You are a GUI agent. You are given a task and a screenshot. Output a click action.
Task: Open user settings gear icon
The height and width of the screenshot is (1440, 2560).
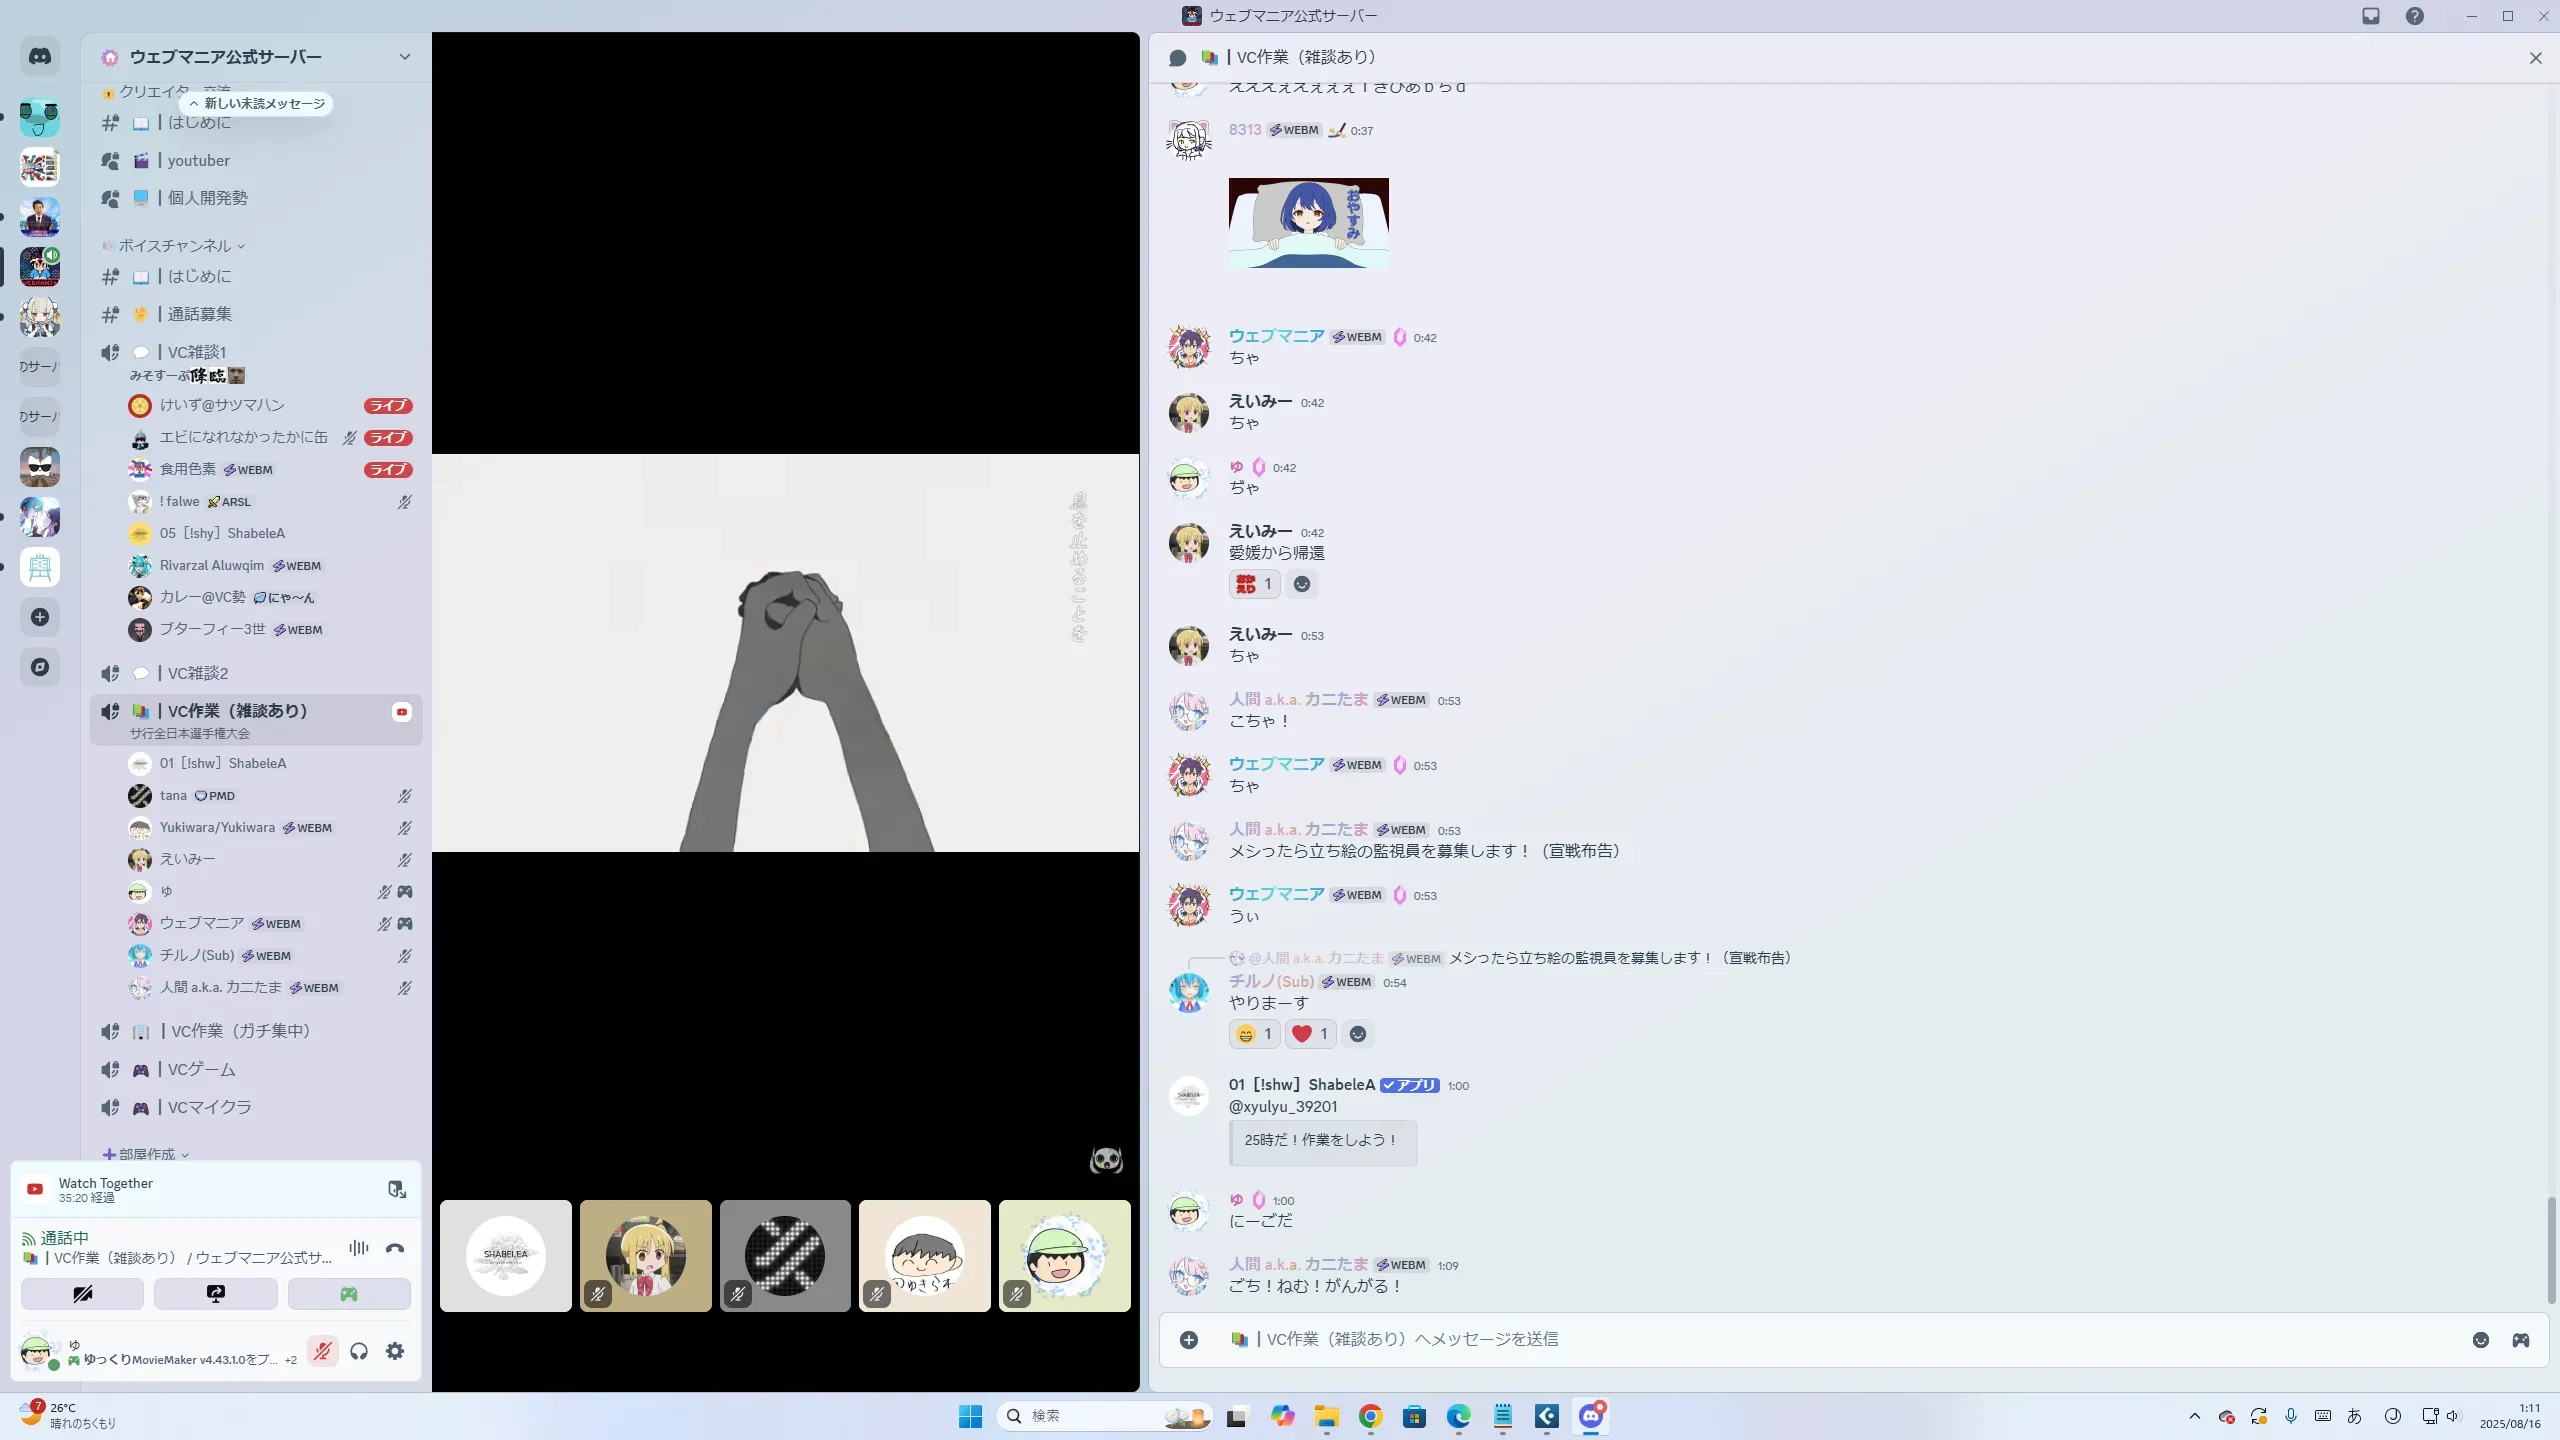point(395,1351)
